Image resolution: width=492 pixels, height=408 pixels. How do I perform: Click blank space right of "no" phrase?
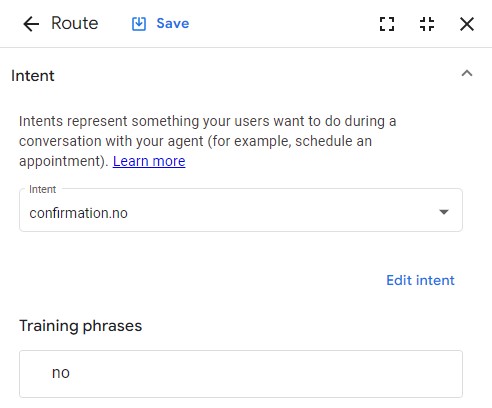pos(267,373)
